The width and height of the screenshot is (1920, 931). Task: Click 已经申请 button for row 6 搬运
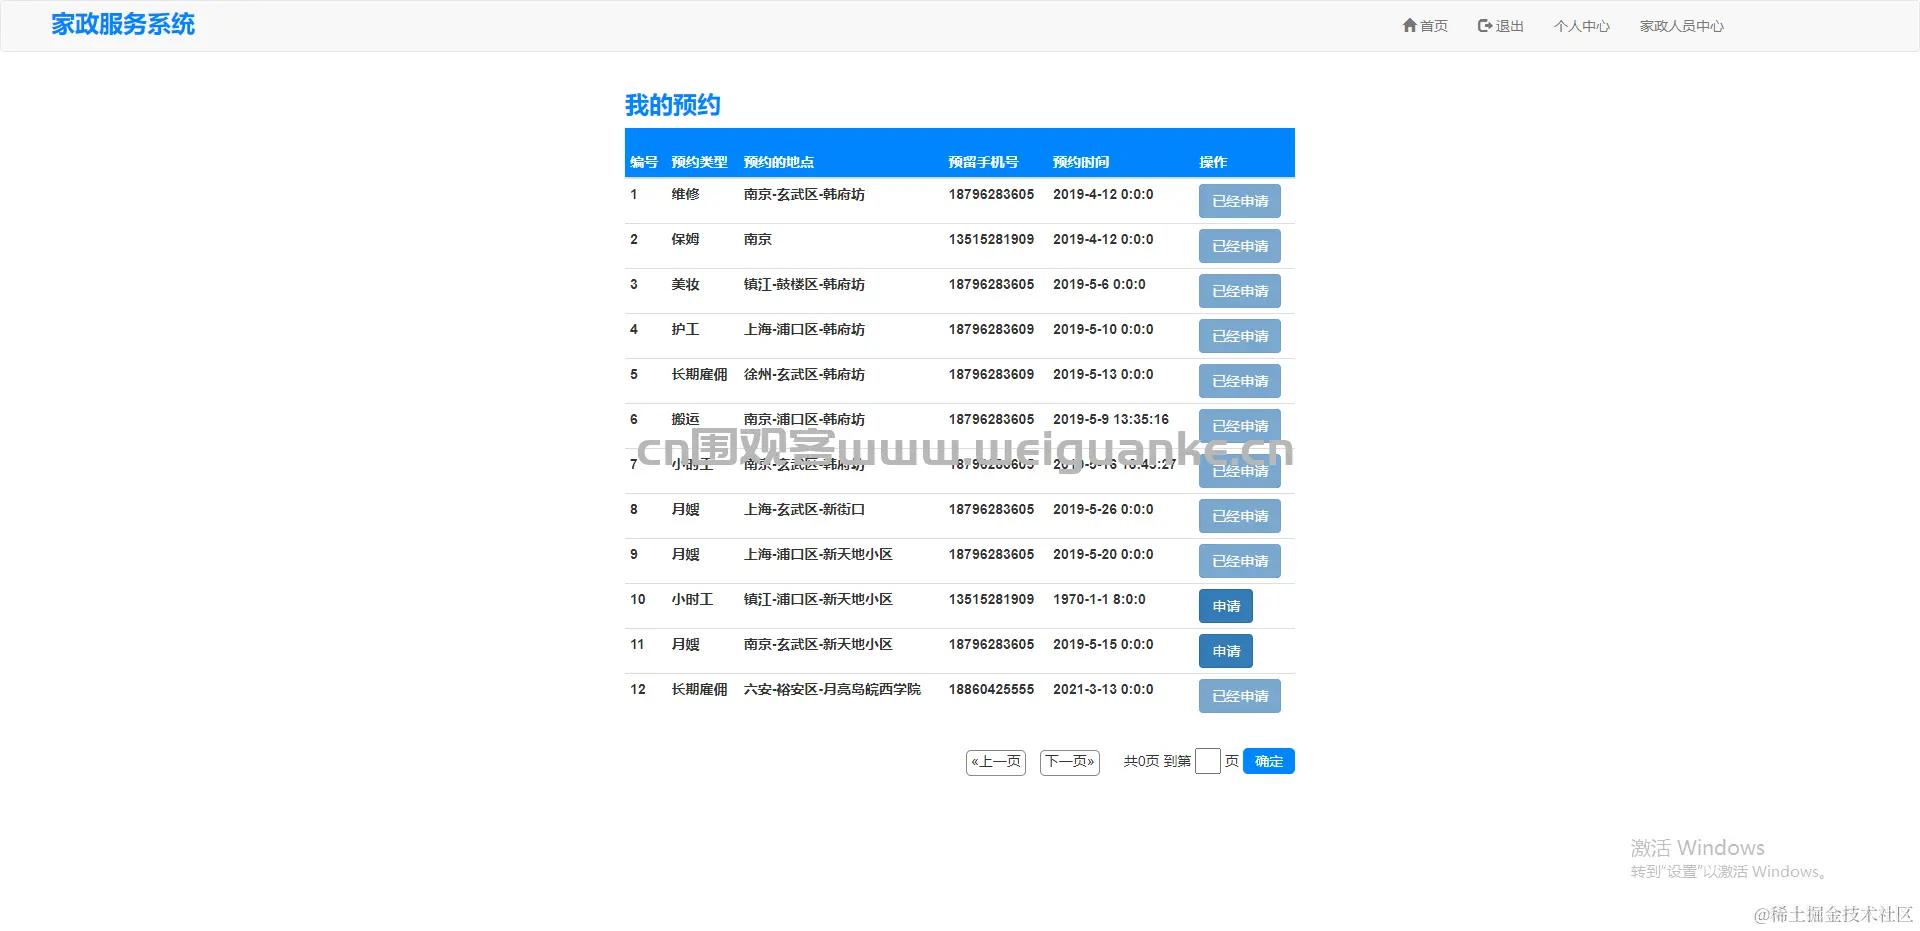coord(1239,424)
